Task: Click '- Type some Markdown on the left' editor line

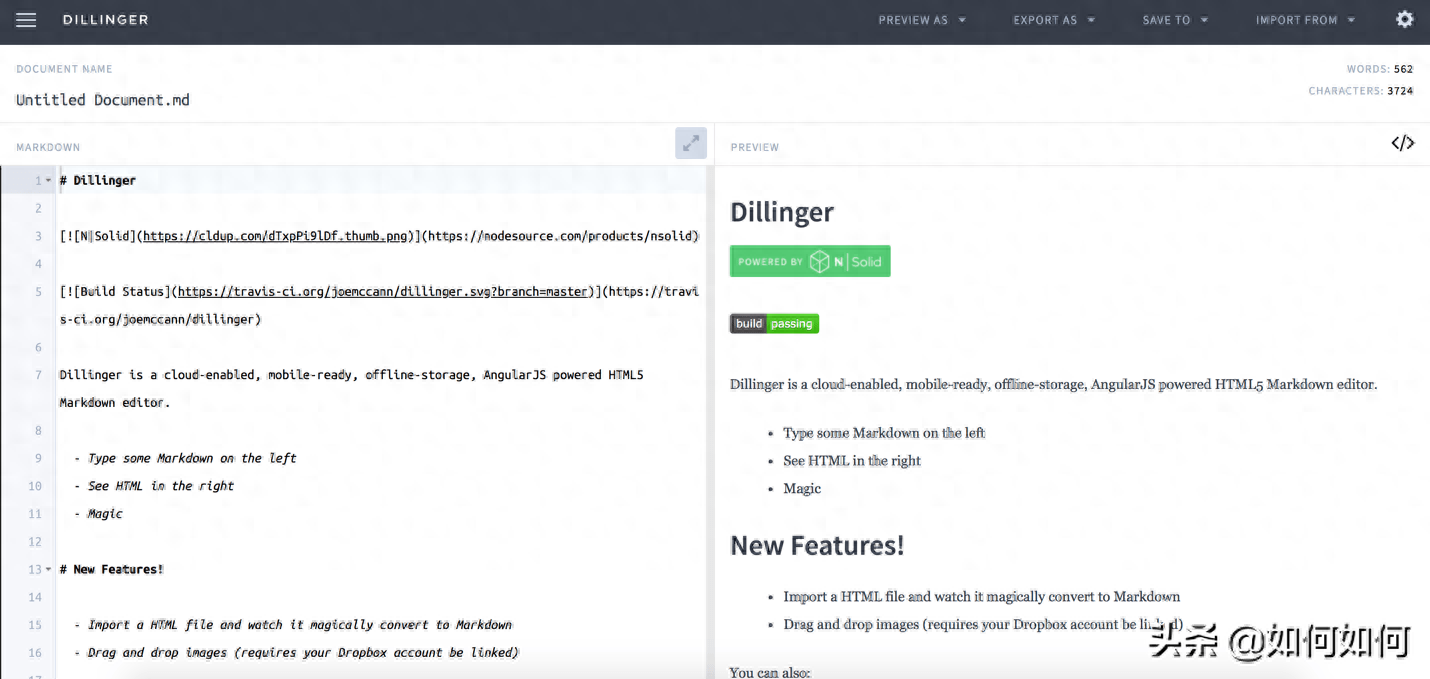Action: click(x=185, y=458)
